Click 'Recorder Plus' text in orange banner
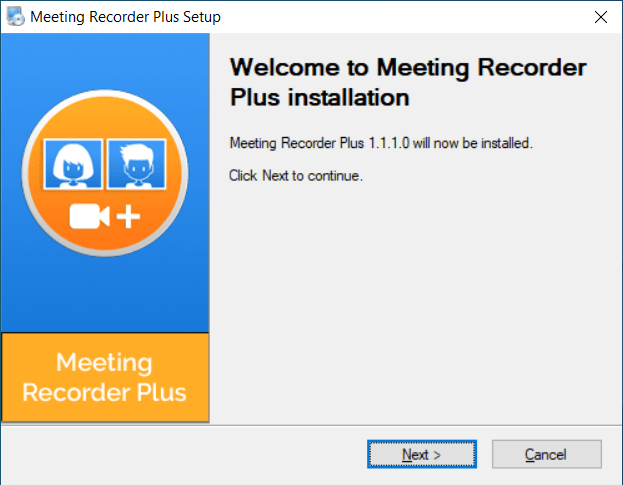This screenshot has height=485, width=623. pyautogui.click(x=104, y=392)
